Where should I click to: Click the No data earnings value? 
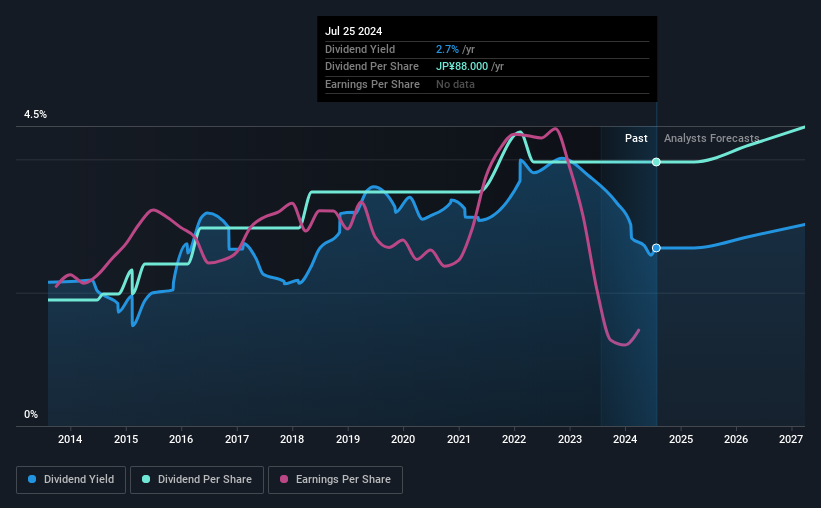coord(455,84)
